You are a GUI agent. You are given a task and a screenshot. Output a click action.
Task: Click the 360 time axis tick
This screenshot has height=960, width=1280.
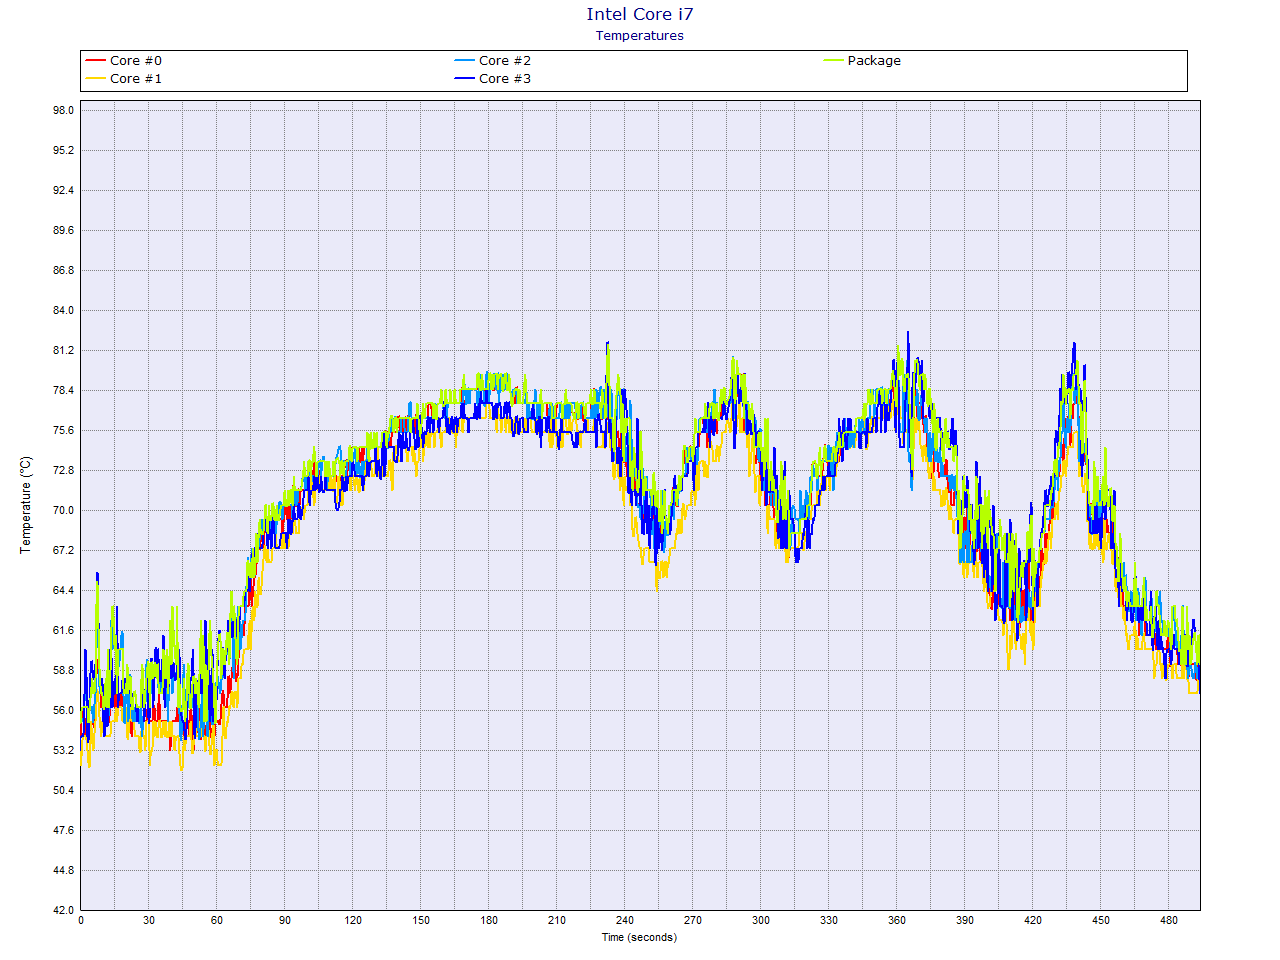point(897,920)
